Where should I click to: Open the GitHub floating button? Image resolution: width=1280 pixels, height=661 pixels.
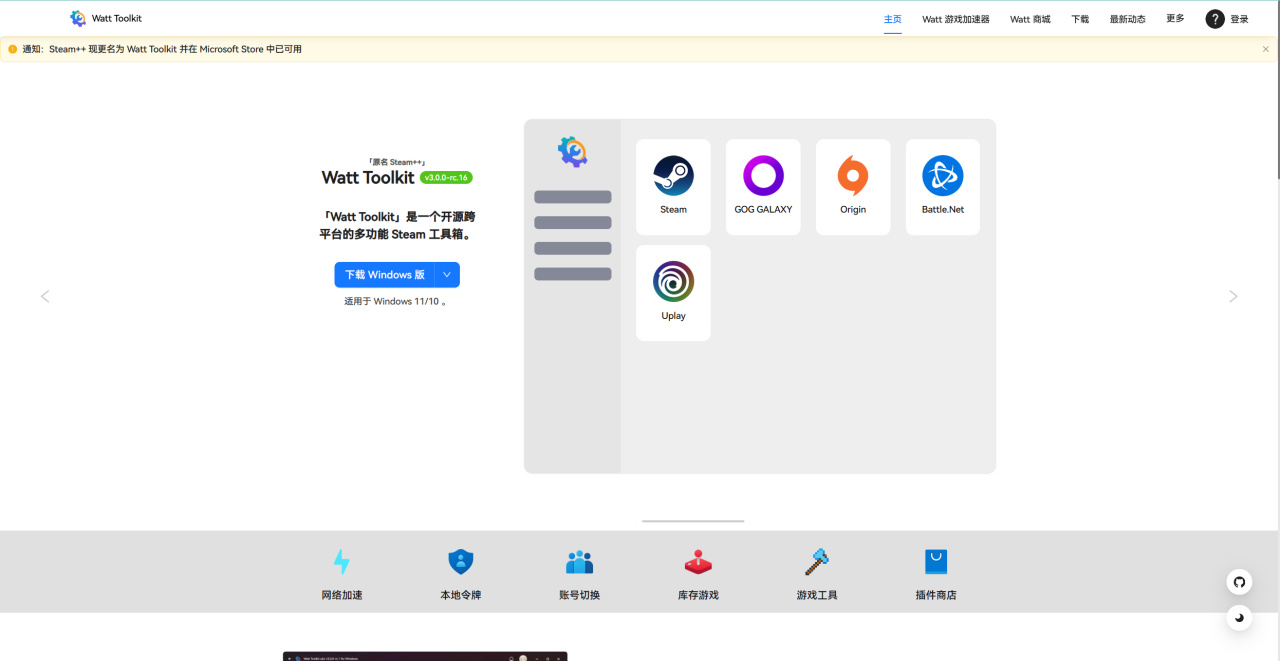pyautogui.click(x=1240, y=582)
